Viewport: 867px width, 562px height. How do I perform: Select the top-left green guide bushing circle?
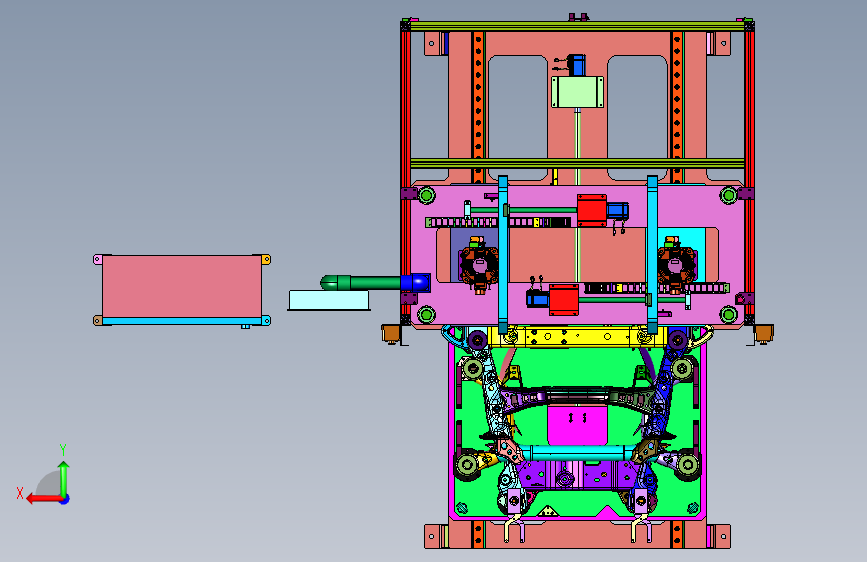coord(426,195)
